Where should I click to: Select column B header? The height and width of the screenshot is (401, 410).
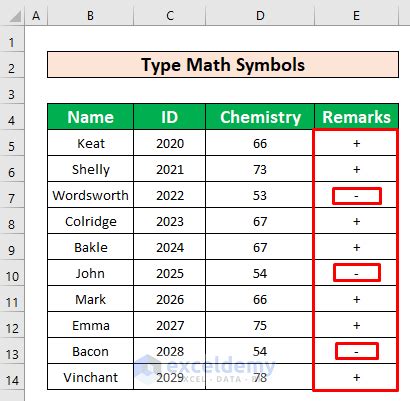[90, 16]
